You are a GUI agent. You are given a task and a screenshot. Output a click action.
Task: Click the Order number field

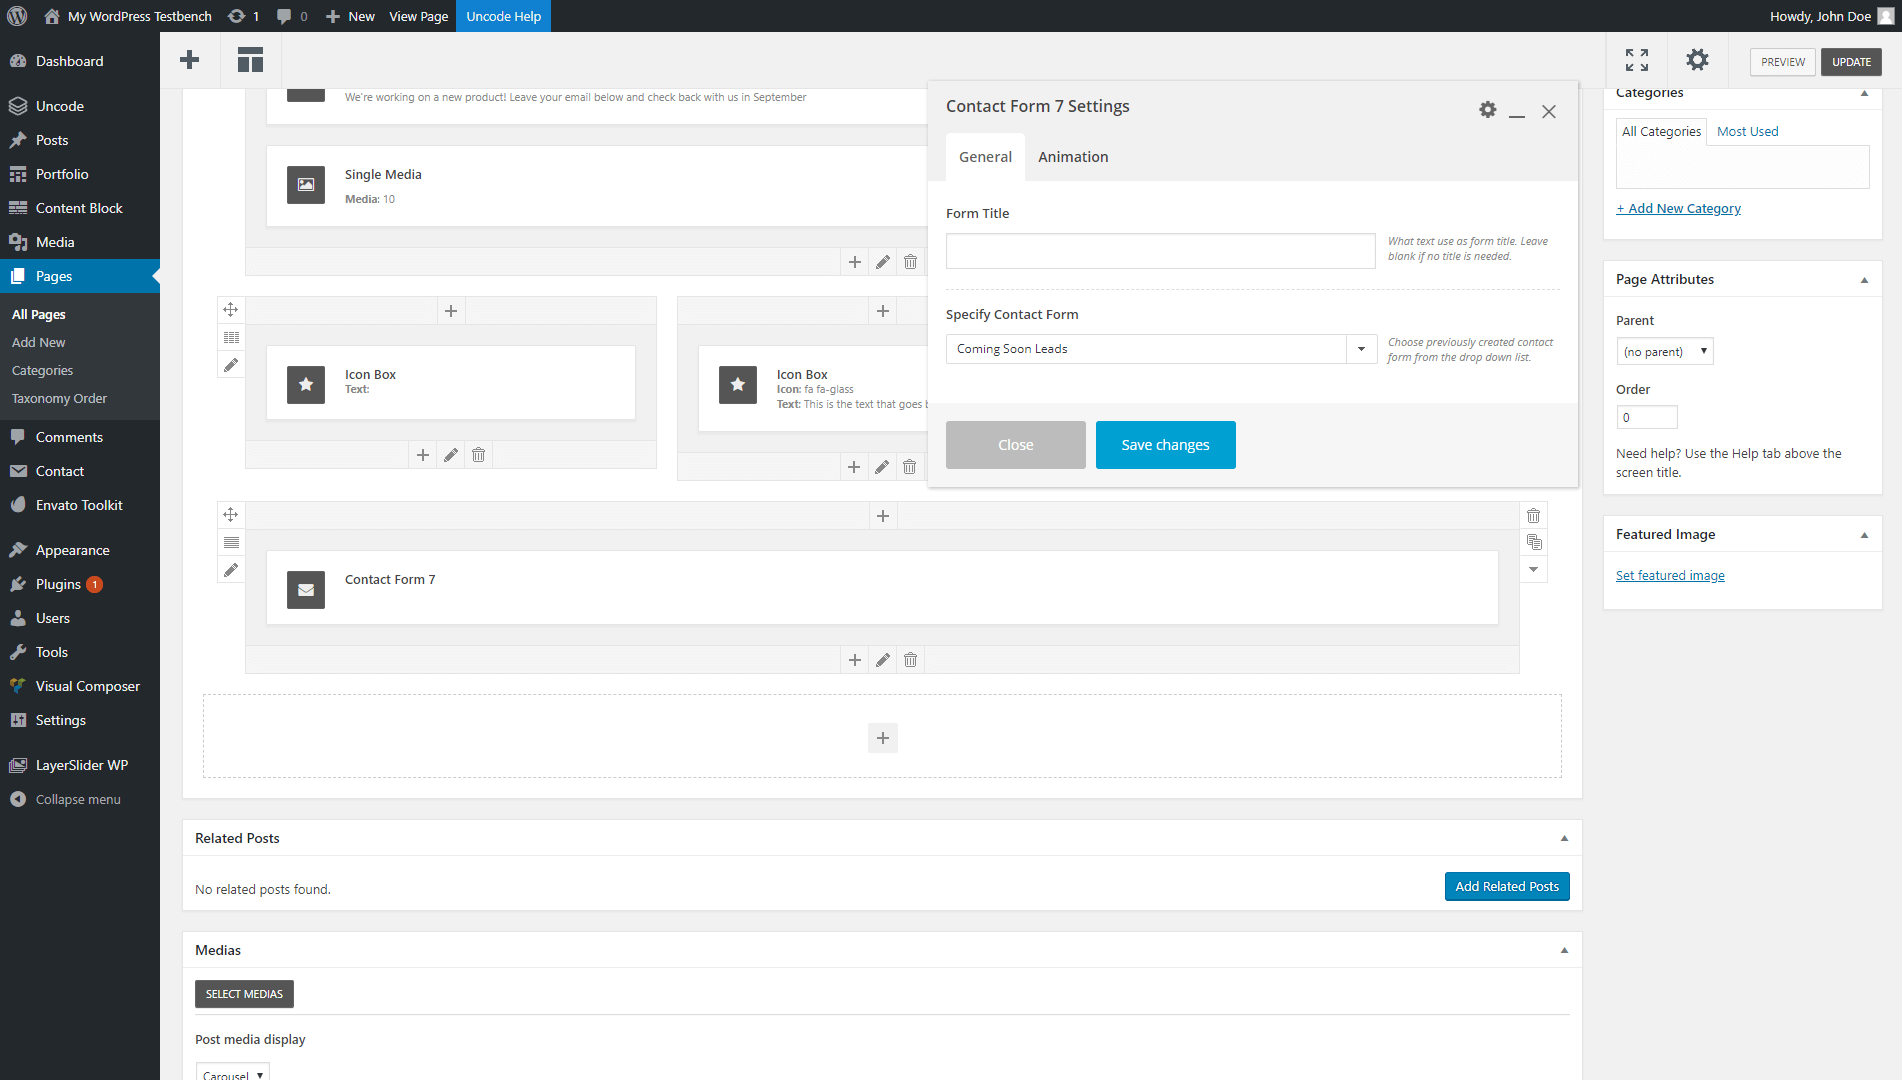pos(1646,418)
